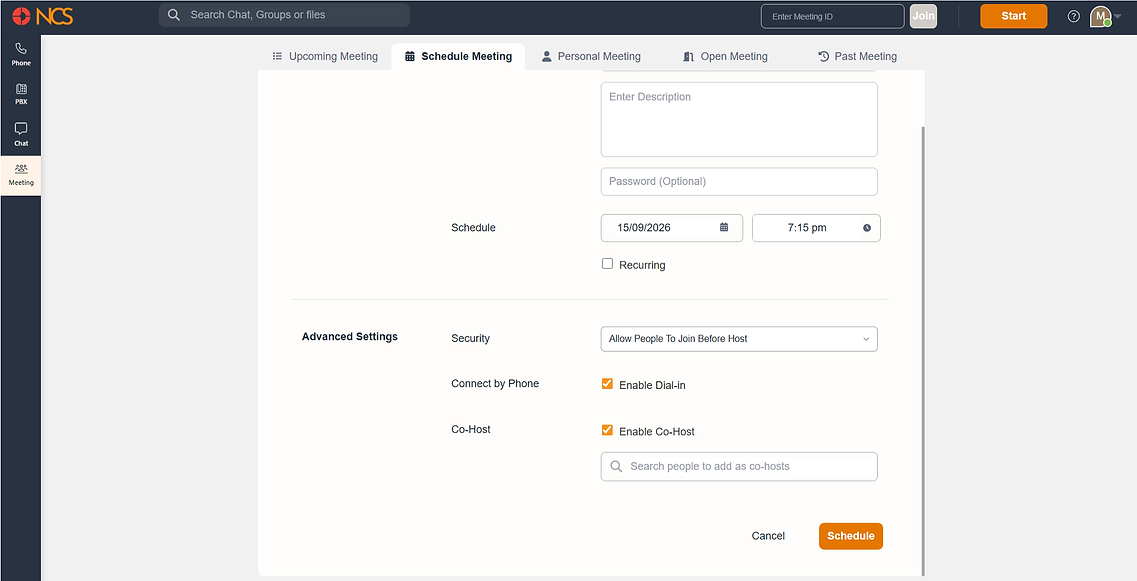Click the Cancel link
This screenshot has height=581, width=1137.
(768, 536)
